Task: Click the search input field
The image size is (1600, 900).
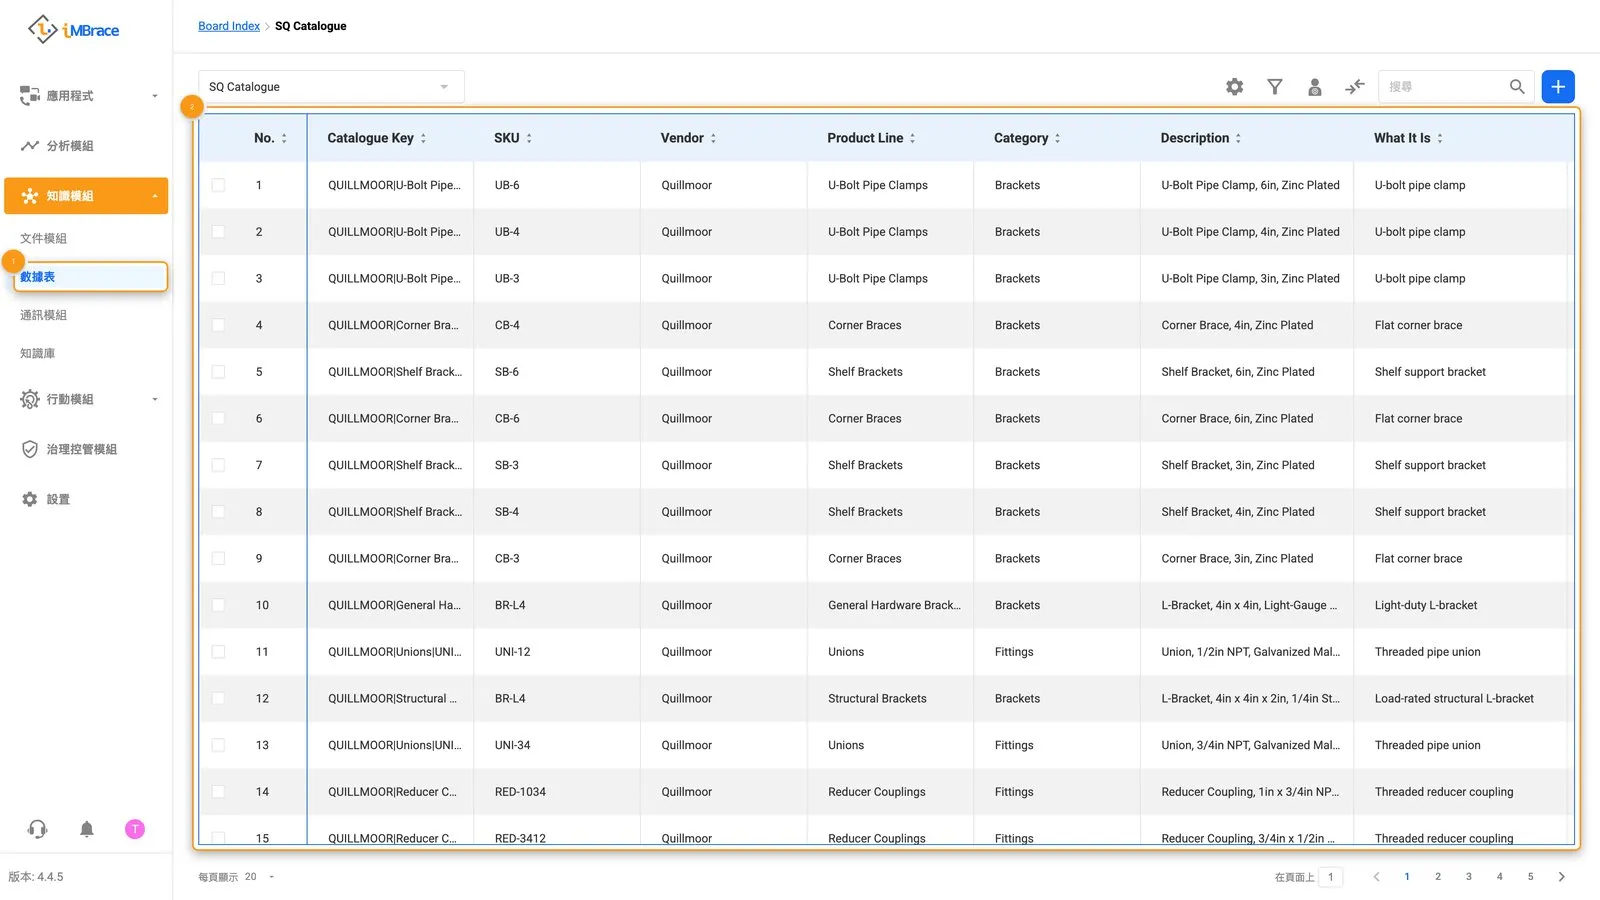Action: [x=1445, y=87]
